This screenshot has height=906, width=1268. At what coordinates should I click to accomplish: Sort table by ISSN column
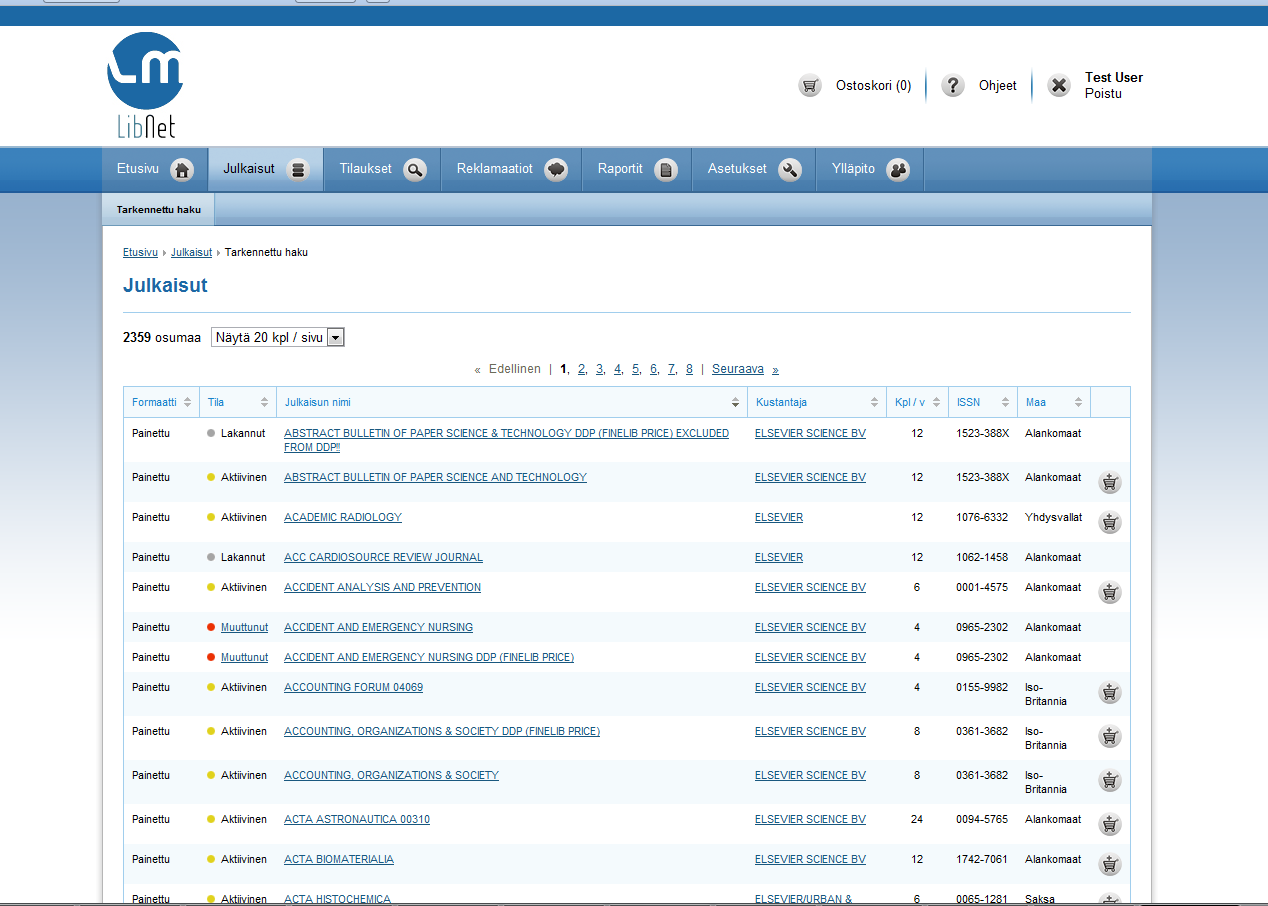pyautogui.click(x=983, y=402)
